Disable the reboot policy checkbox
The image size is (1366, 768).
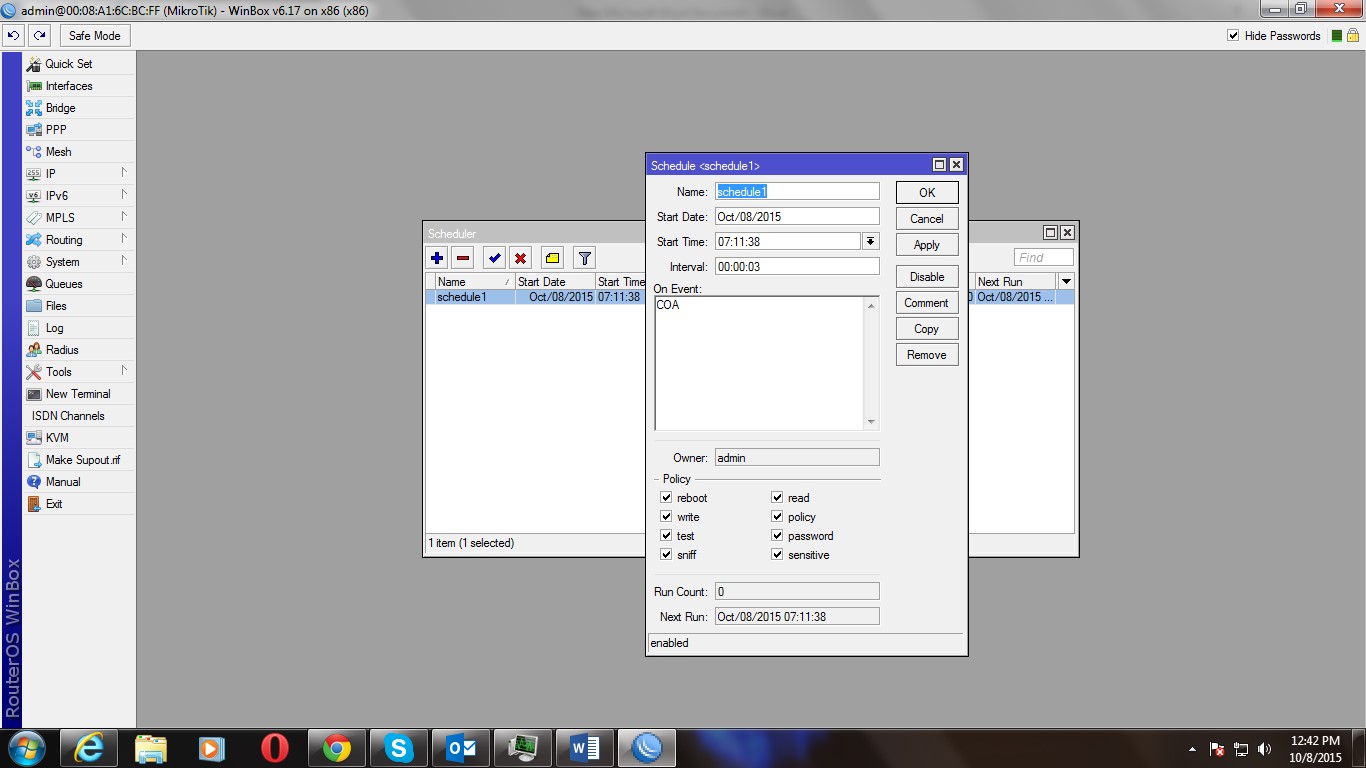pos(666,497)
